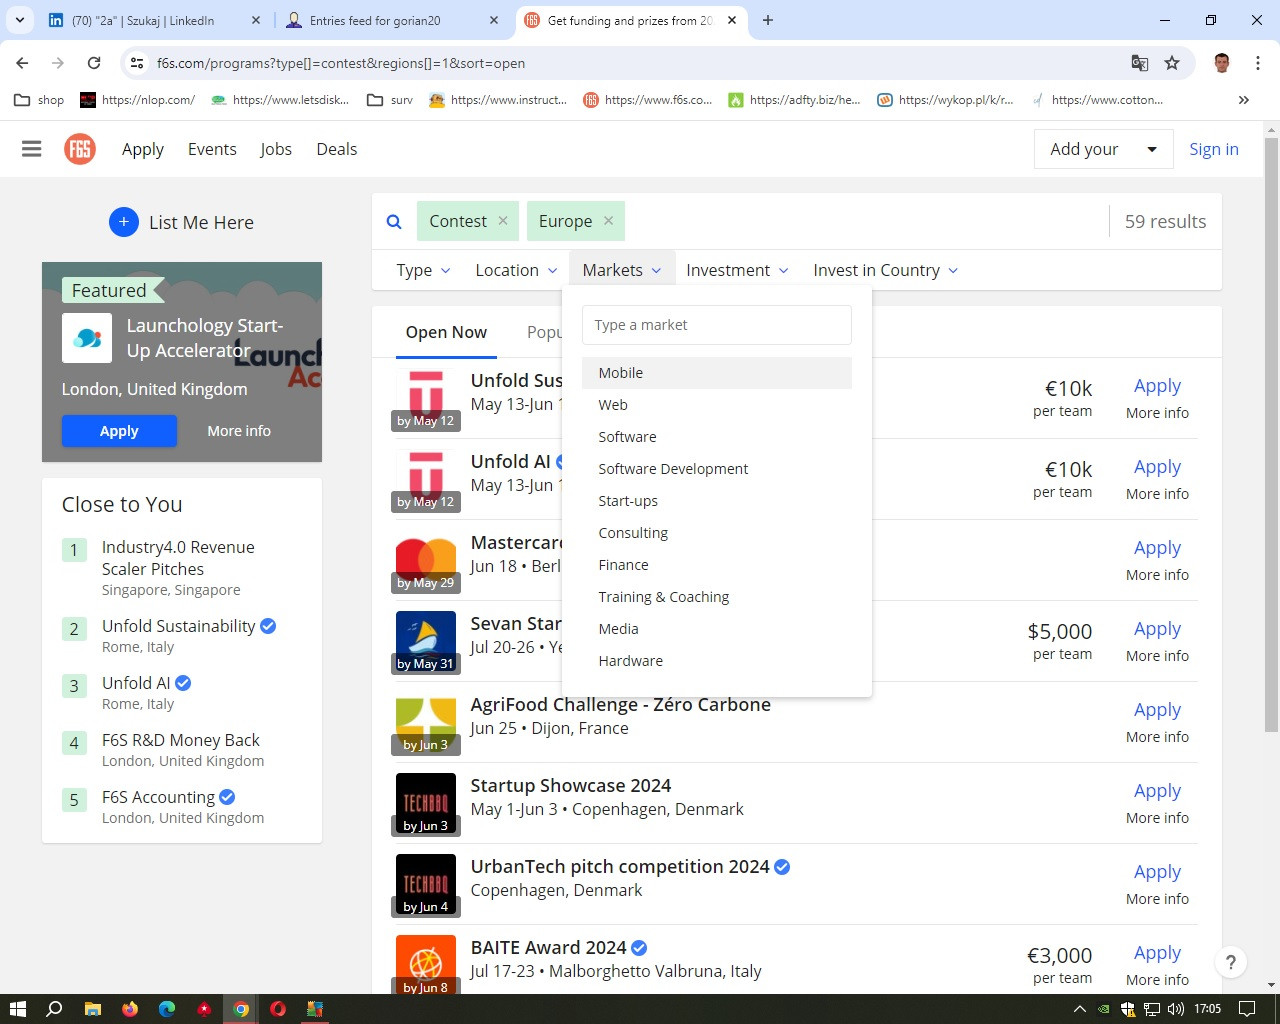Viewport: 1280px width, 1024px height.
Task: Expand the Type filter dropdown
Action: point(423,270)
